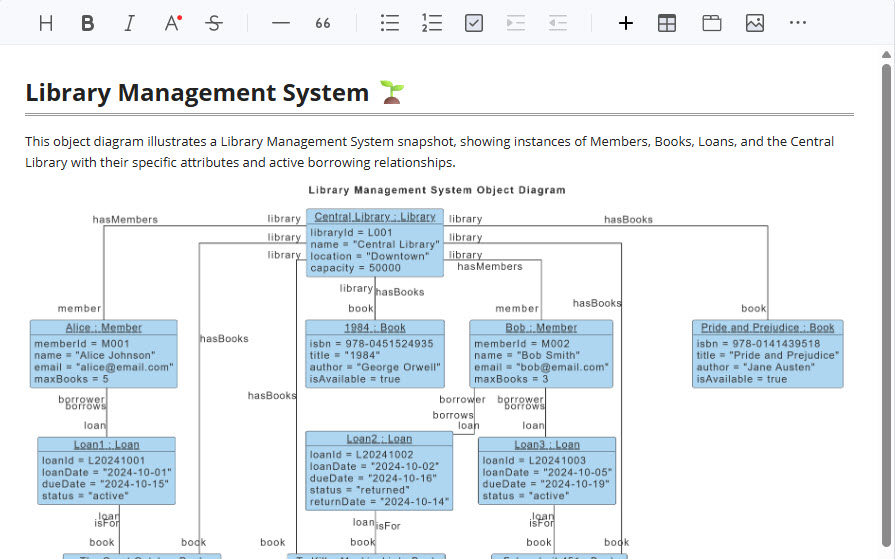Apply heading format with H icon
The width and height of the screenshot is (895, 559).
pos(46,23)
